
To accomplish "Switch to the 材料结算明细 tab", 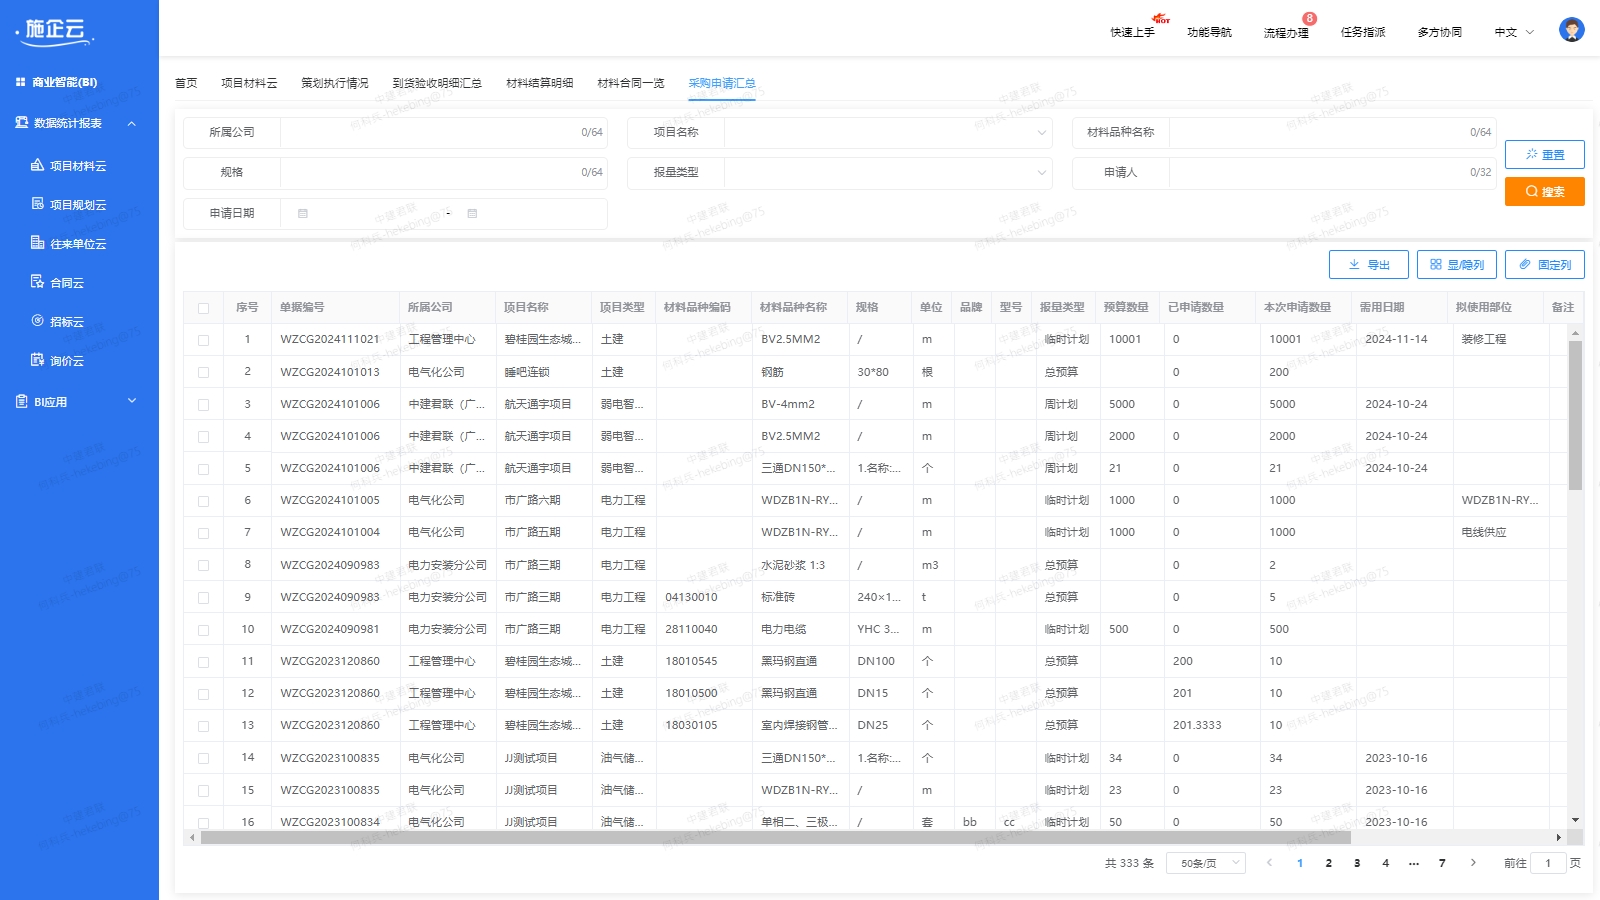I will pyautogui.click(x=539, y=83).
